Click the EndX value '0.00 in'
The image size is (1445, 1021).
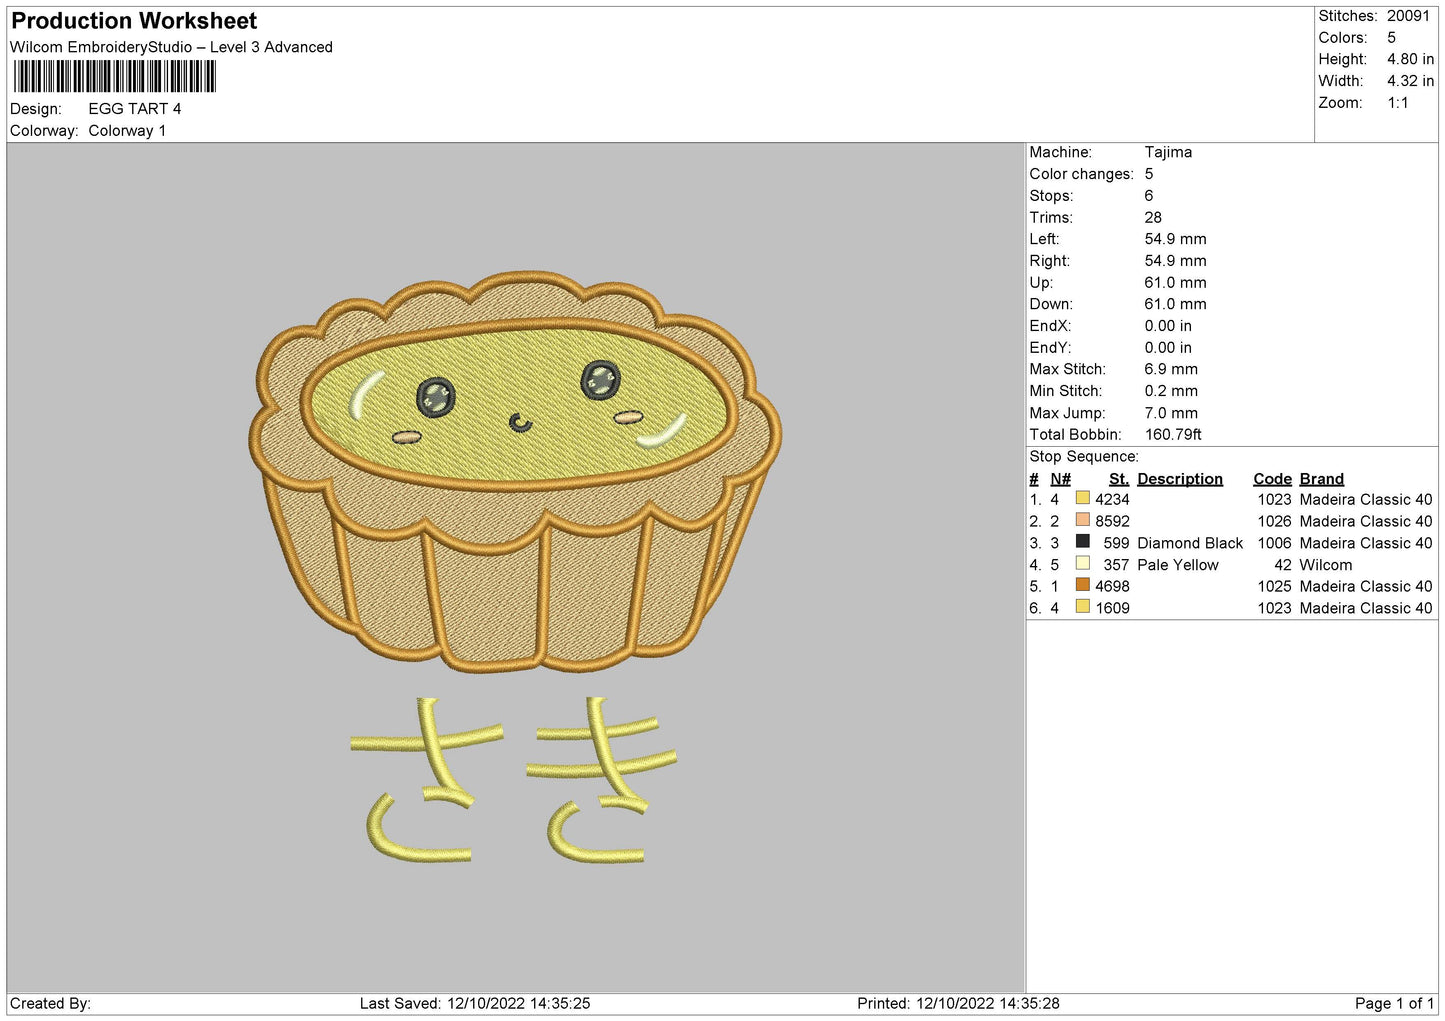(1168, 326)
